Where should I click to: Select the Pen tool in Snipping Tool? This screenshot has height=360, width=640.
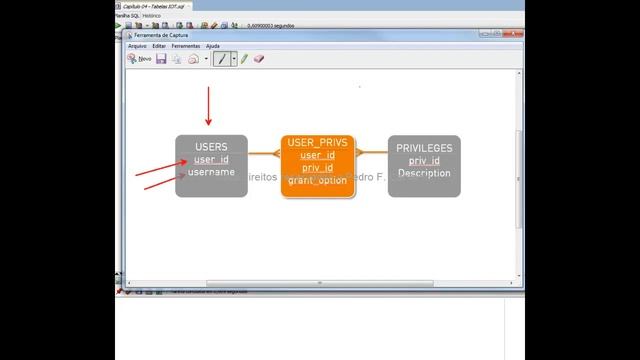[x=222, y=59]
